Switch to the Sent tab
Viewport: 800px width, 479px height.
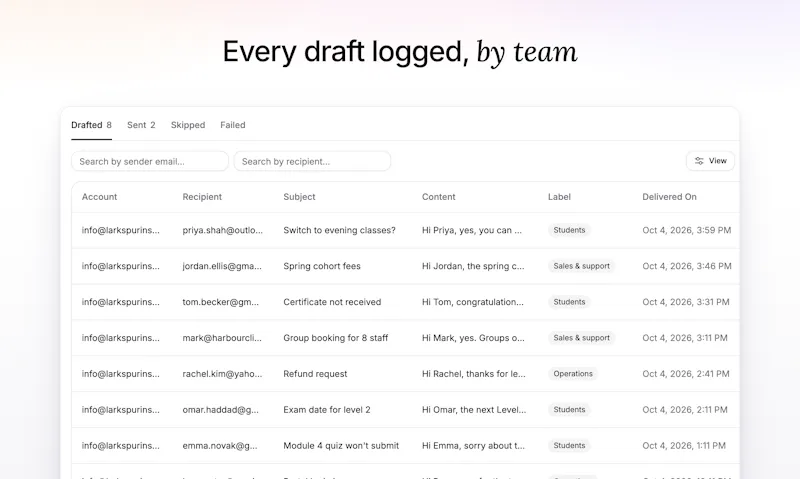click(x=141, y=125)
